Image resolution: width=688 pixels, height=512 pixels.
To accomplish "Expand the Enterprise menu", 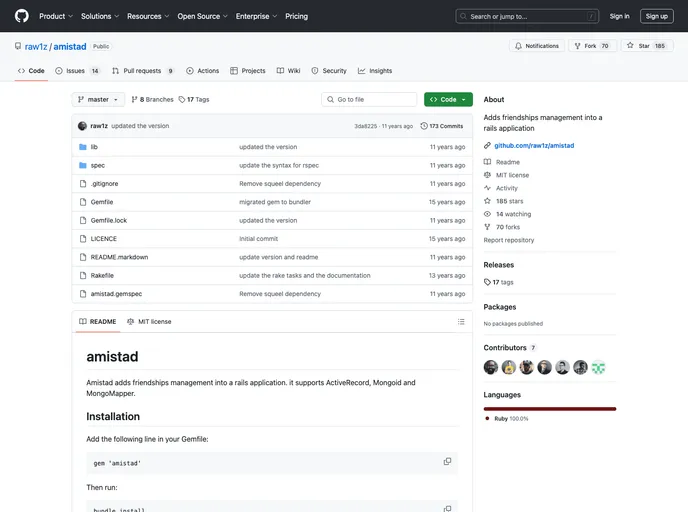I will tap(256, 16).
